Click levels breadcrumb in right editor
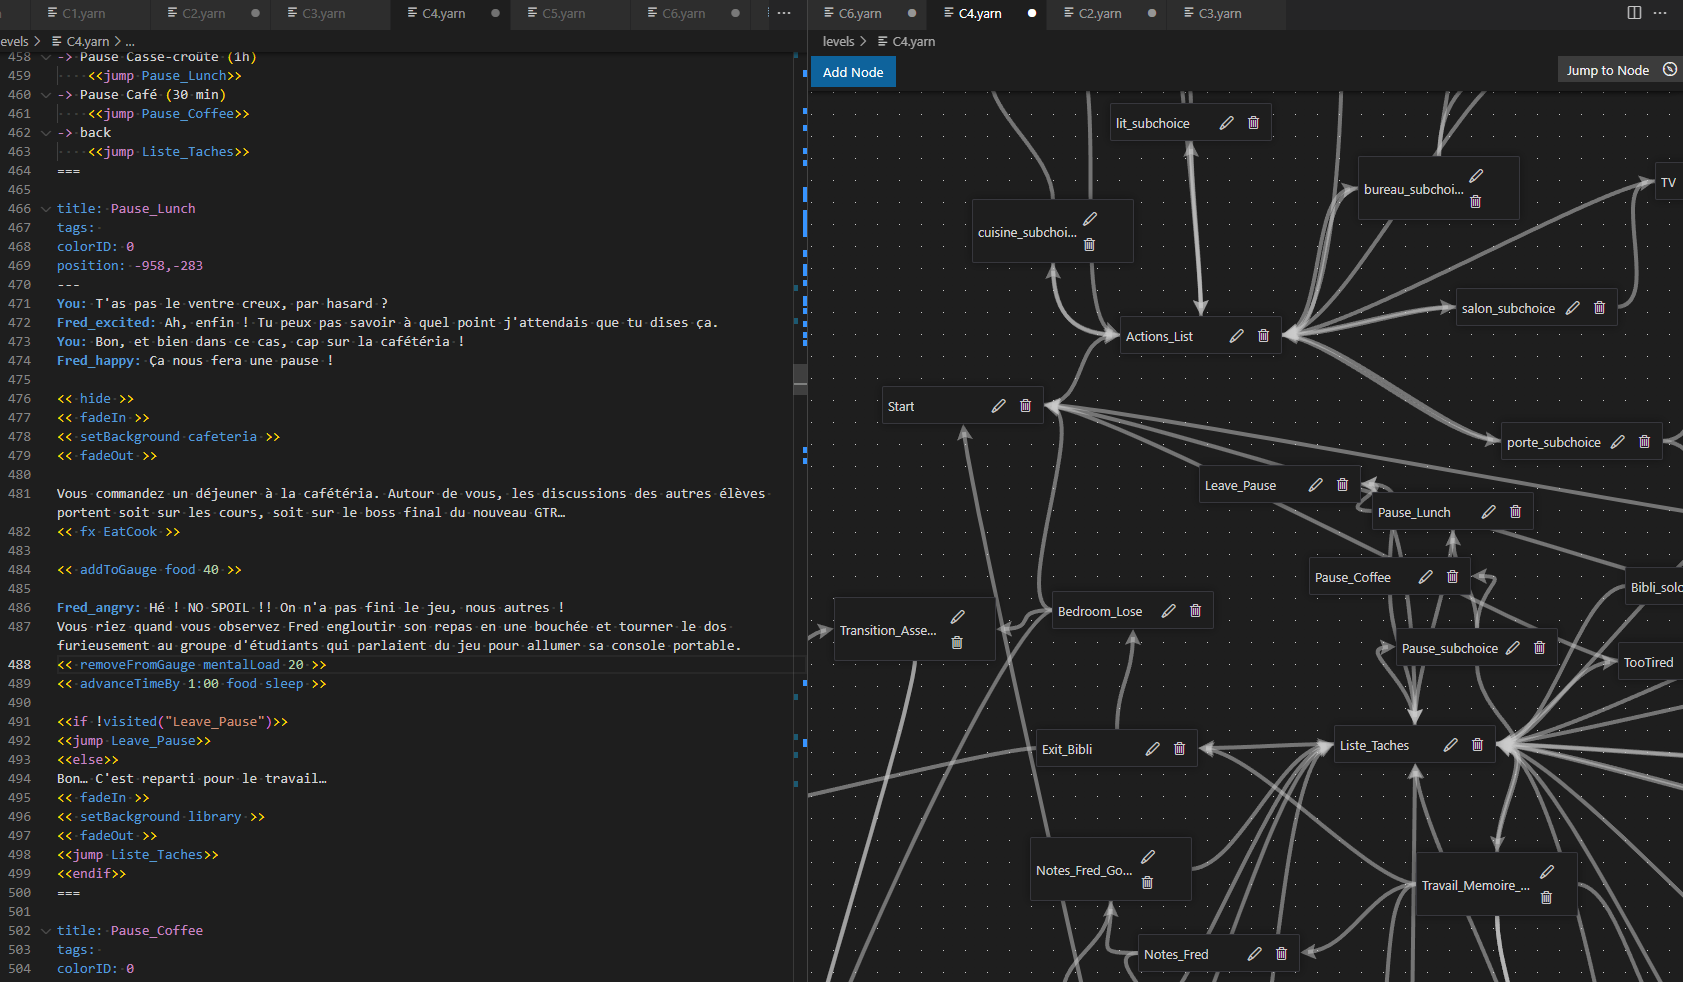1683x982 pixels. coord(838,41)
